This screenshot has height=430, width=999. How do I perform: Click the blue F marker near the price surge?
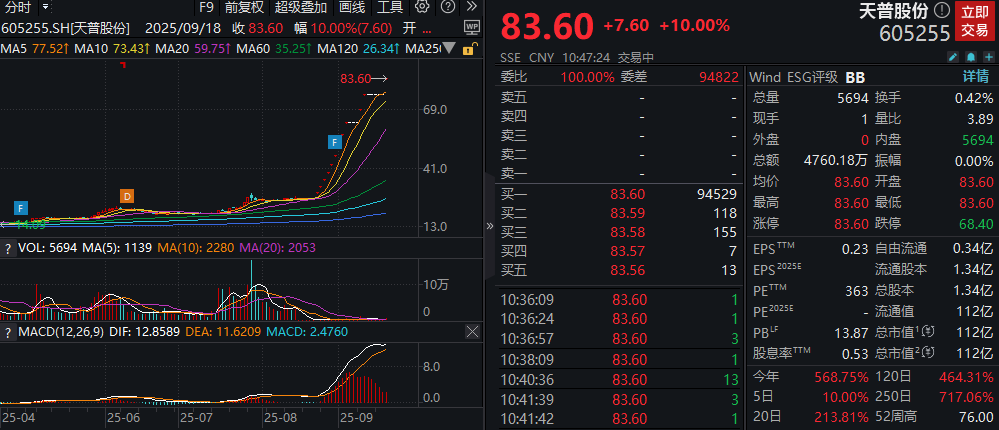(335, 141)
